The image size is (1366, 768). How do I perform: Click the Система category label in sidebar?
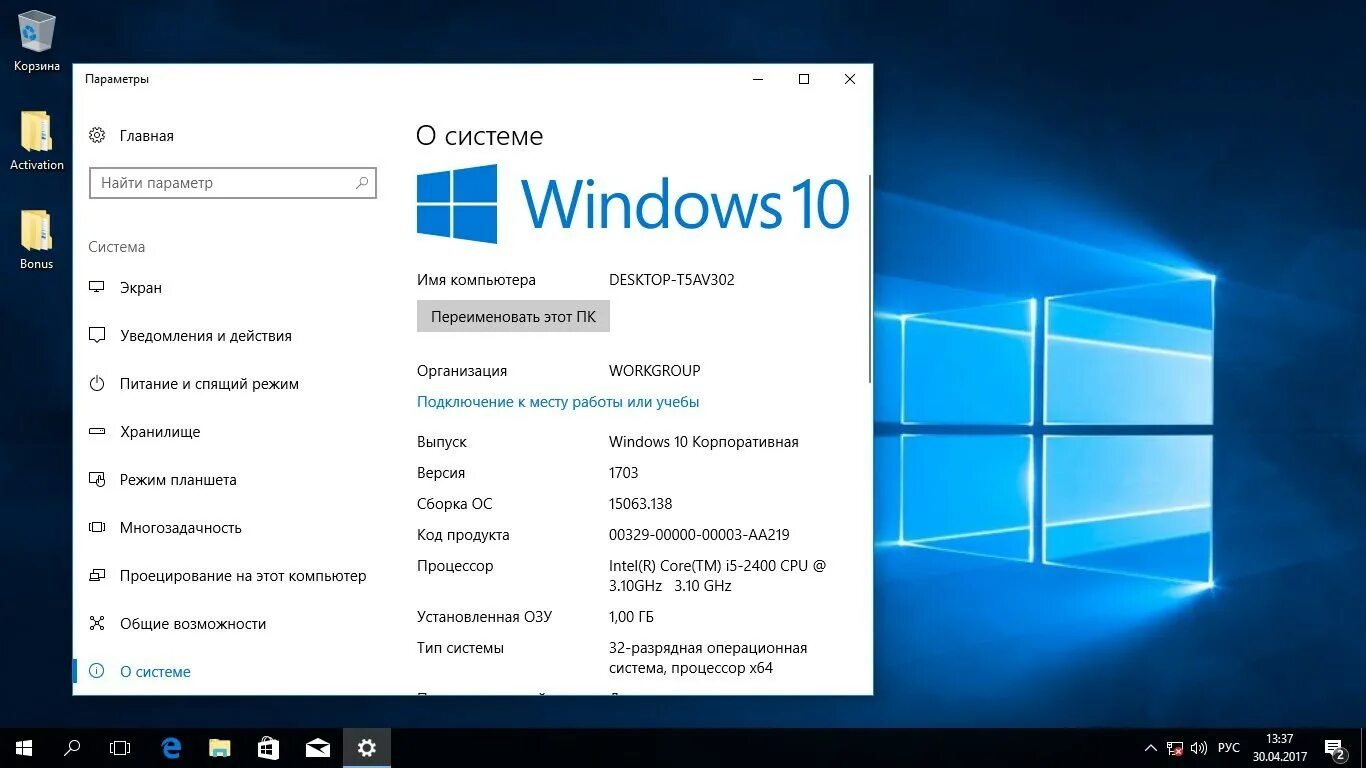(x=117, y=247)
